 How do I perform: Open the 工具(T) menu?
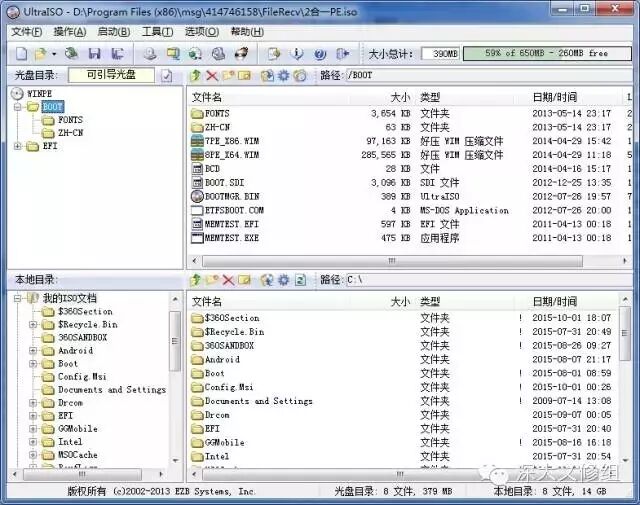pyautogui.click(x=157, y=31)
